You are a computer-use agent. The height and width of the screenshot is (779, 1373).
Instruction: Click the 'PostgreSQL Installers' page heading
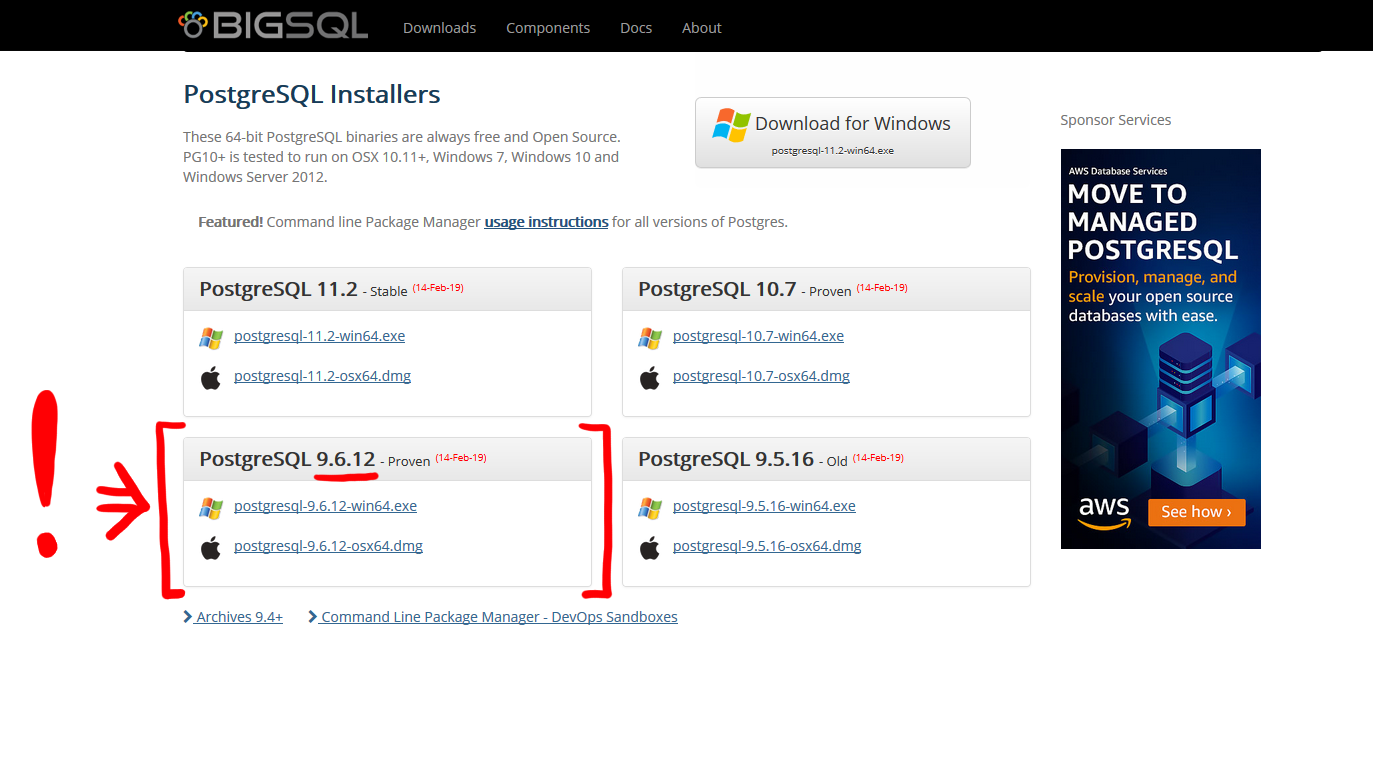[312, 95]
